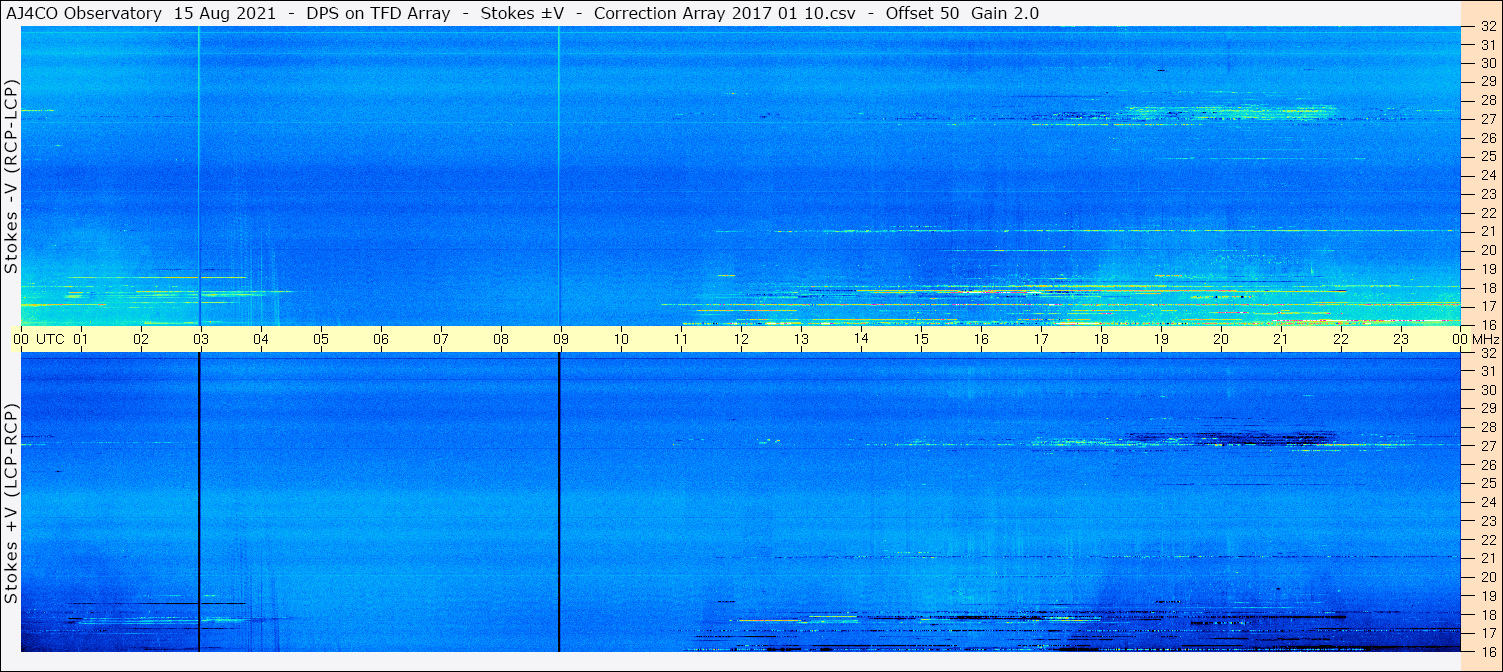
Task: Click the 23 MHz tick of Stokes -V panel
Action: [x=1488, y=194]
